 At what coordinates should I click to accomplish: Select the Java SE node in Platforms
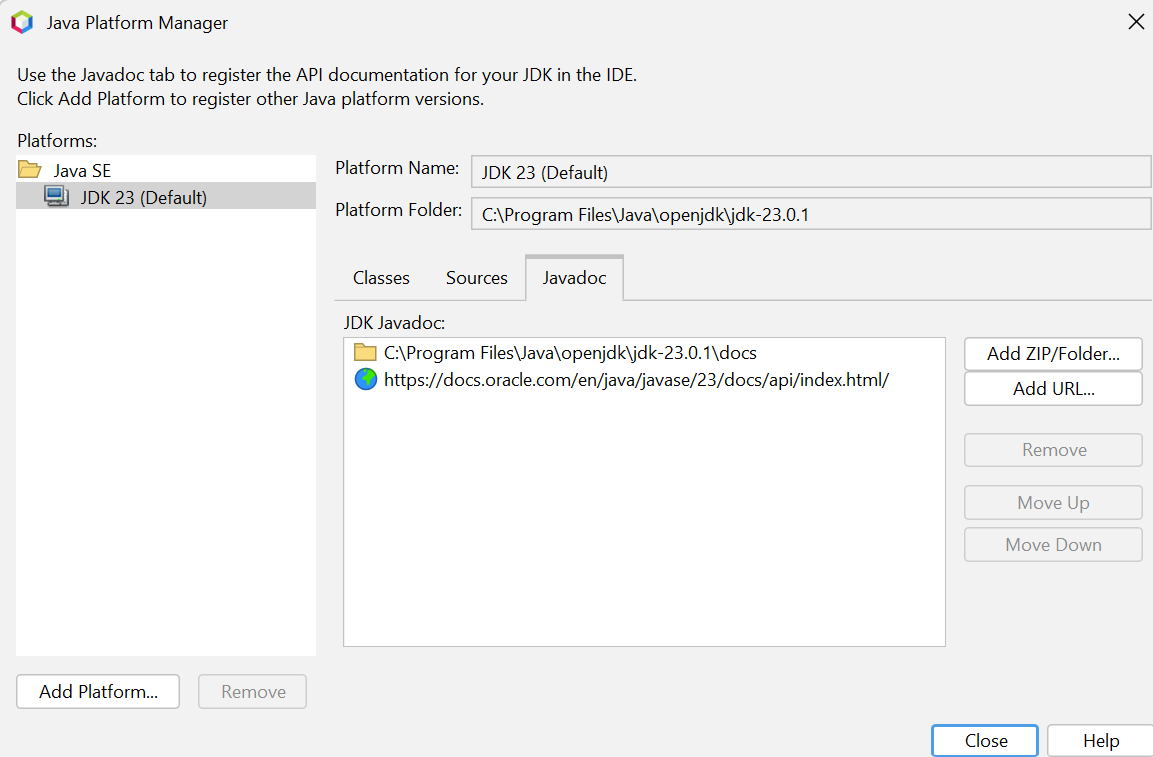[x=82, y=171]
